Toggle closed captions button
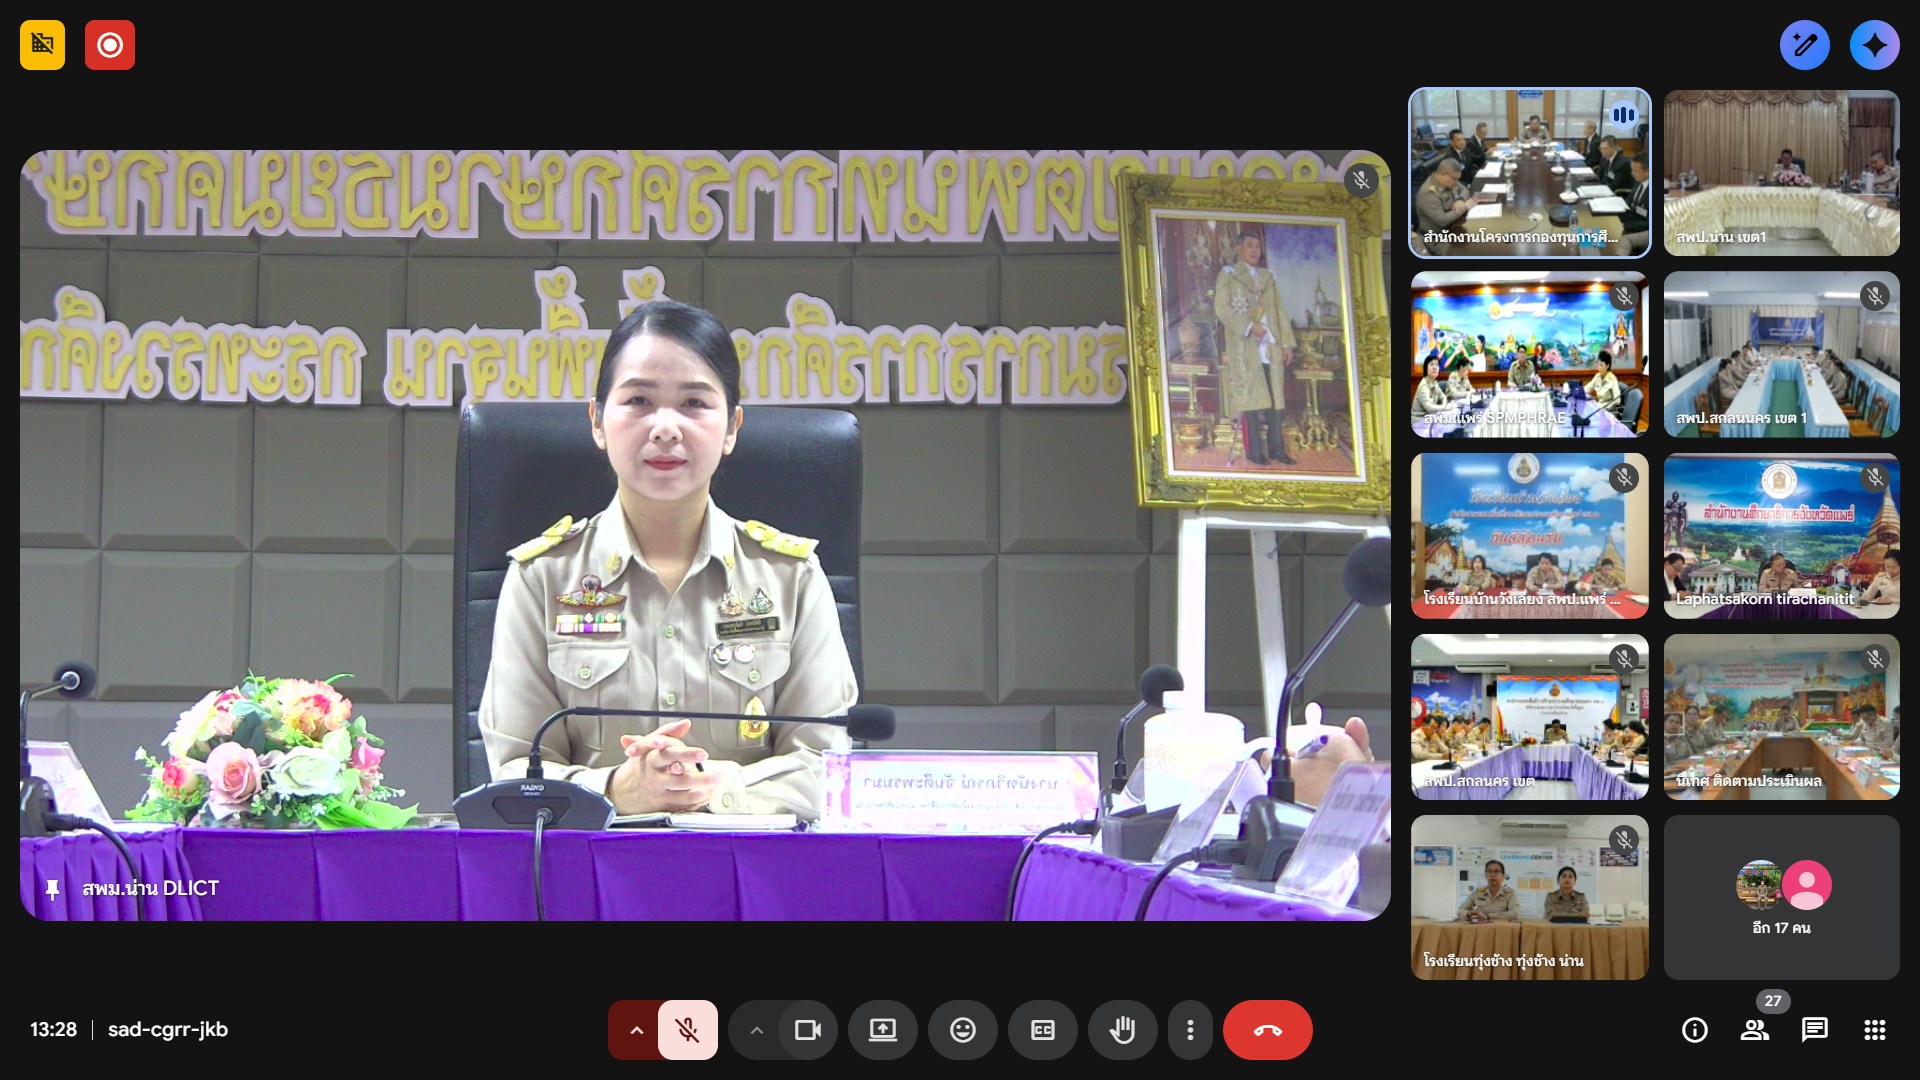Viewport: 1920px width, 1080px height. click(1042, 1030)
